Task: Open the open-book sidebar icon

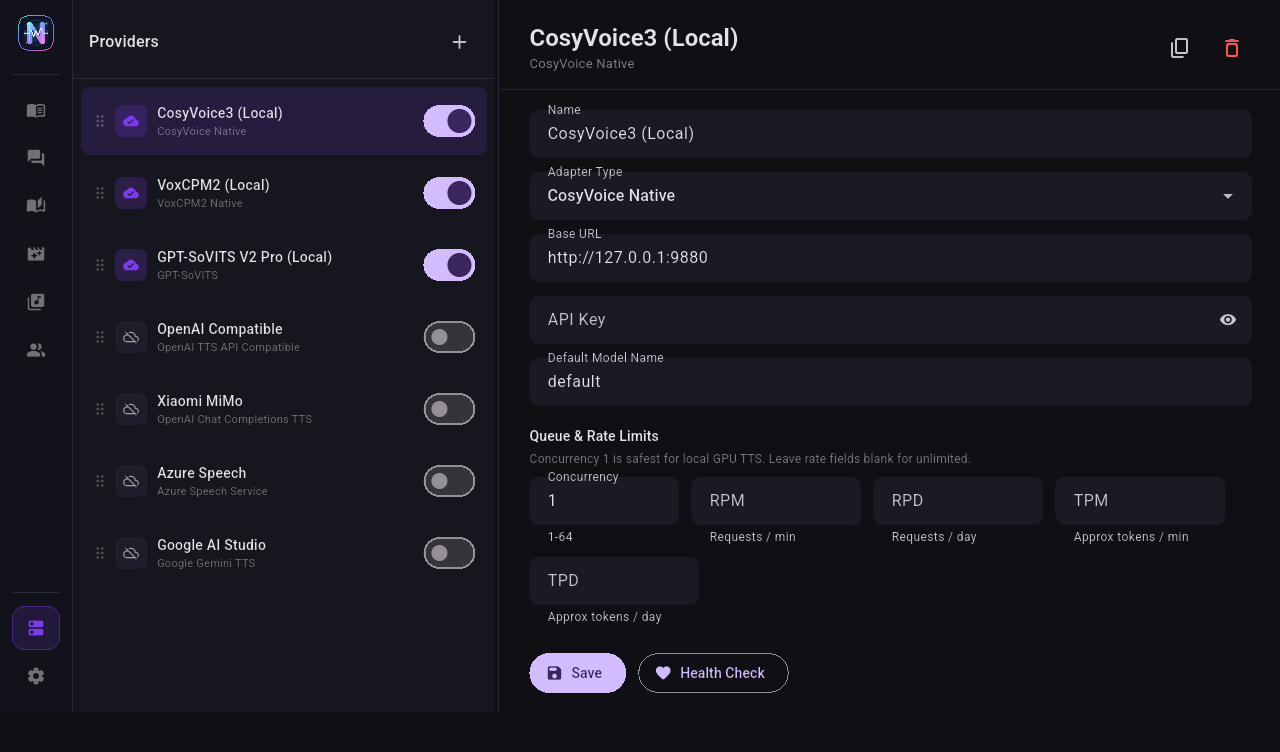Action: click(36, 206)
